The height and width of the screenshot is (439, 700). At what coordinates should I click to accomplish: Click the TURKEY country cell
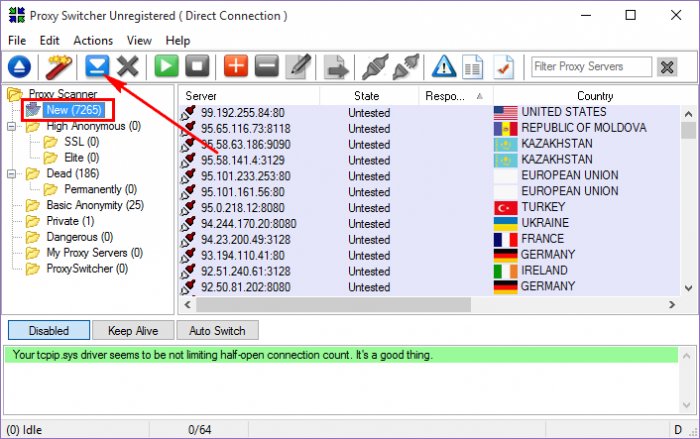[543, 207]
